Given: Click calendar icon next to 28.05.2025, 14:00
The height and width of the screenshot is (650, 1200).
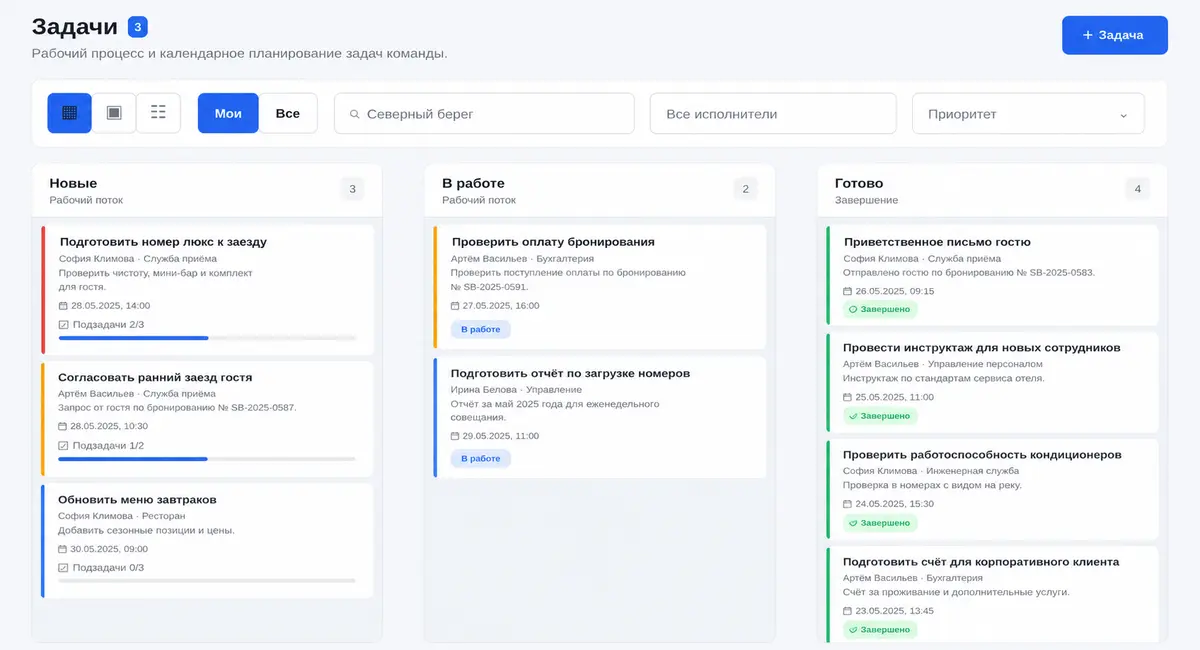Looking at the screenshot, I should tap(63, 306).
